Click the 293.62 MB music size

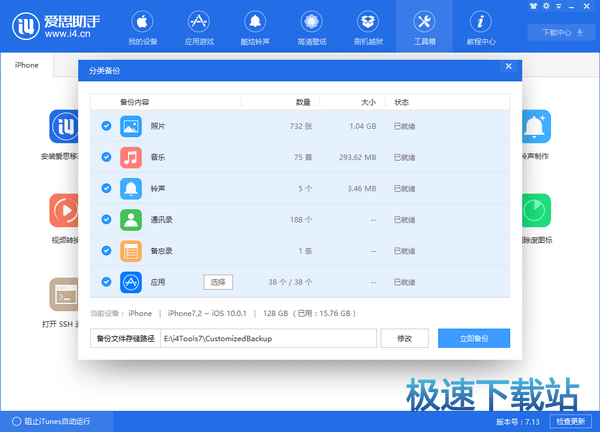[357, 157]
